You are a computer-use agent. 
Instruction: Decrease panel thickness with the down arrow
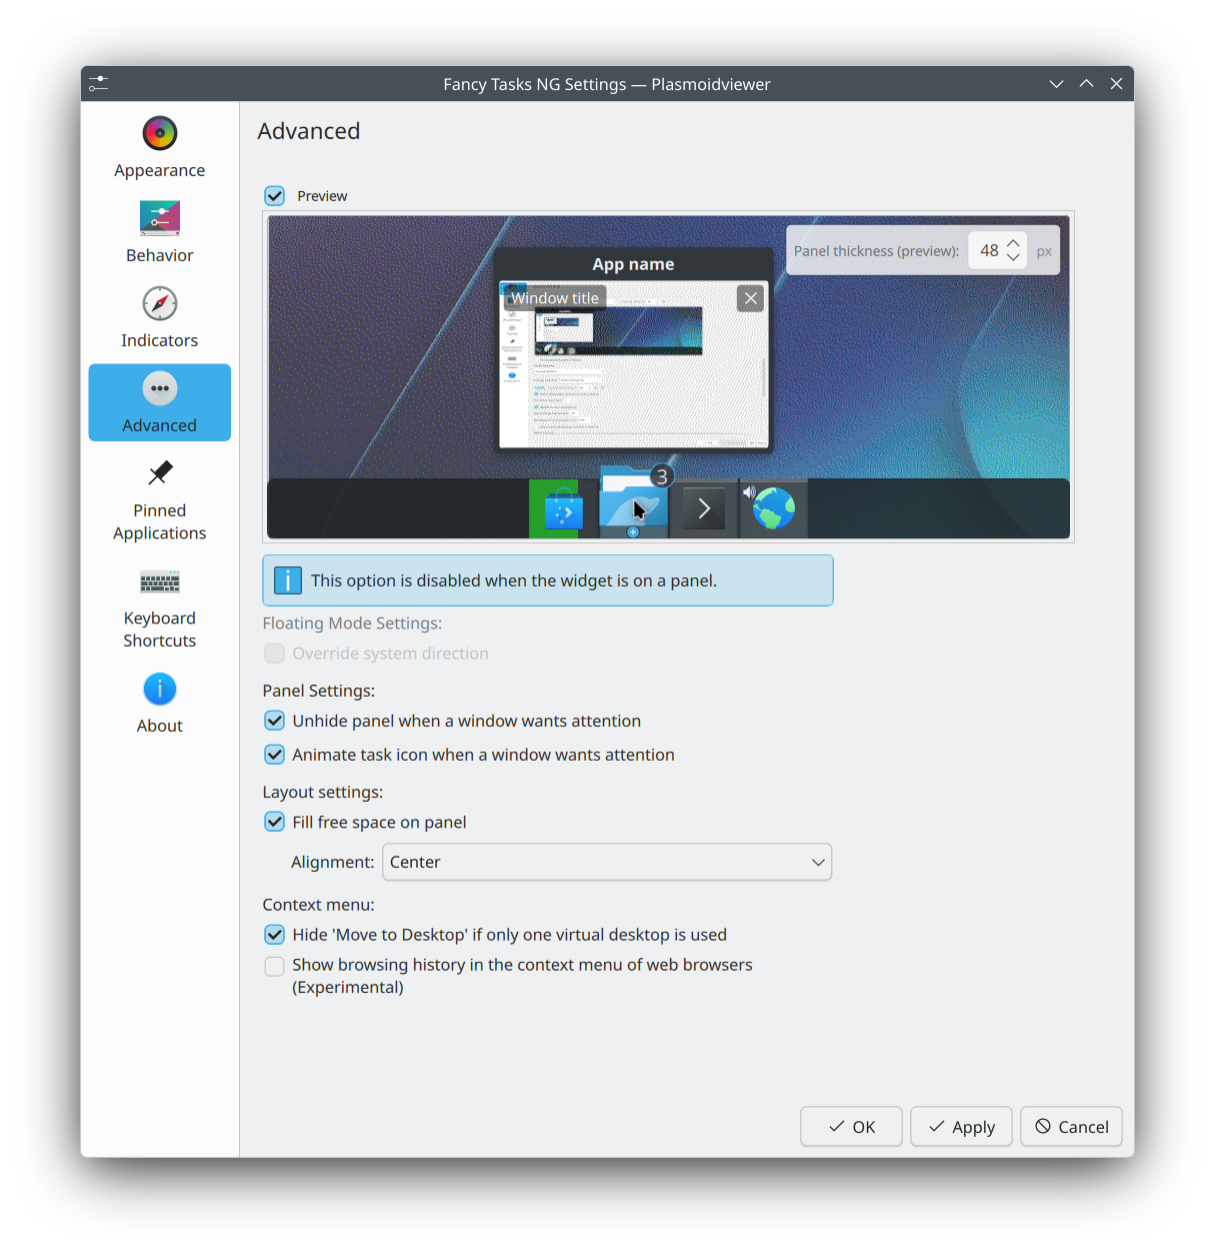pyautogui.click(x=1013, y=258)
